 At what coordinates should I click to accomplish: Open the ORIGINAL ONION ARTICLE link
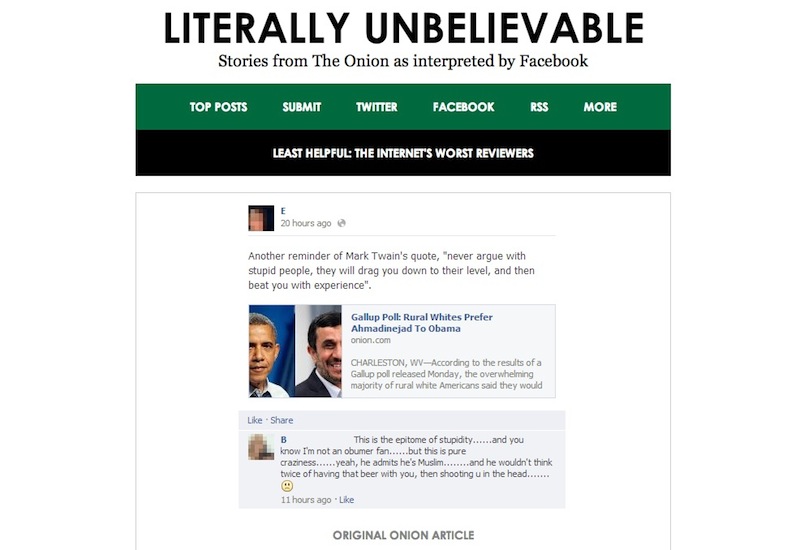(x=403, y=535)
